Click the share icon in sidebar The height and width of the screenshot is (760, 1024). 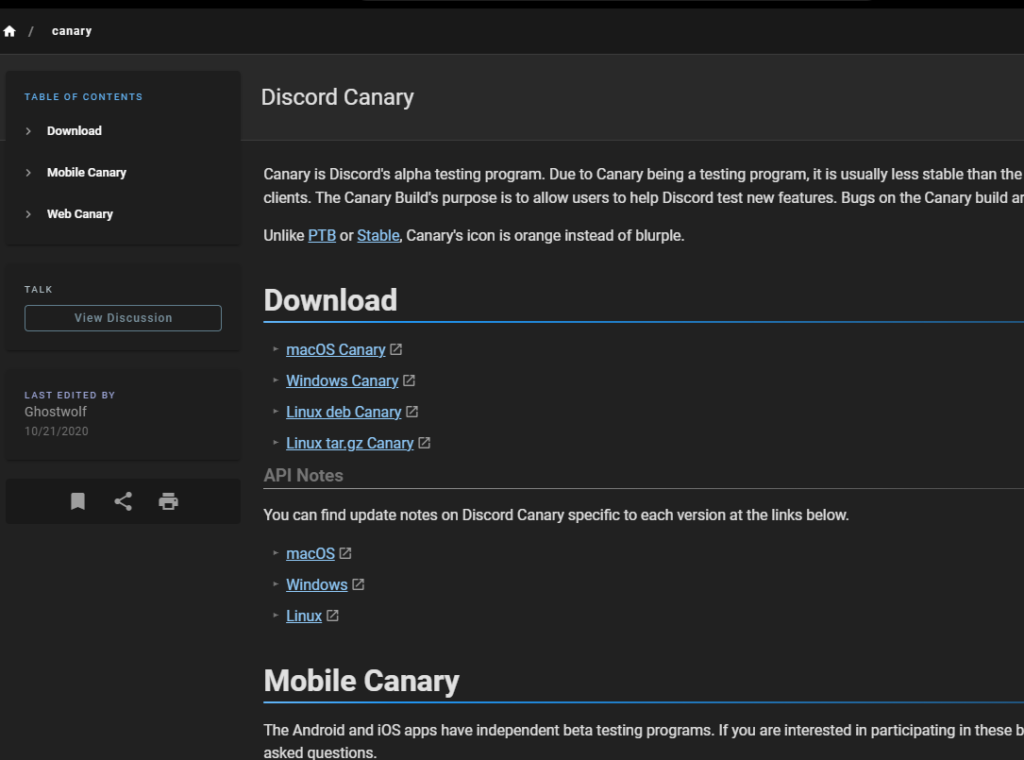pos(123,502)
